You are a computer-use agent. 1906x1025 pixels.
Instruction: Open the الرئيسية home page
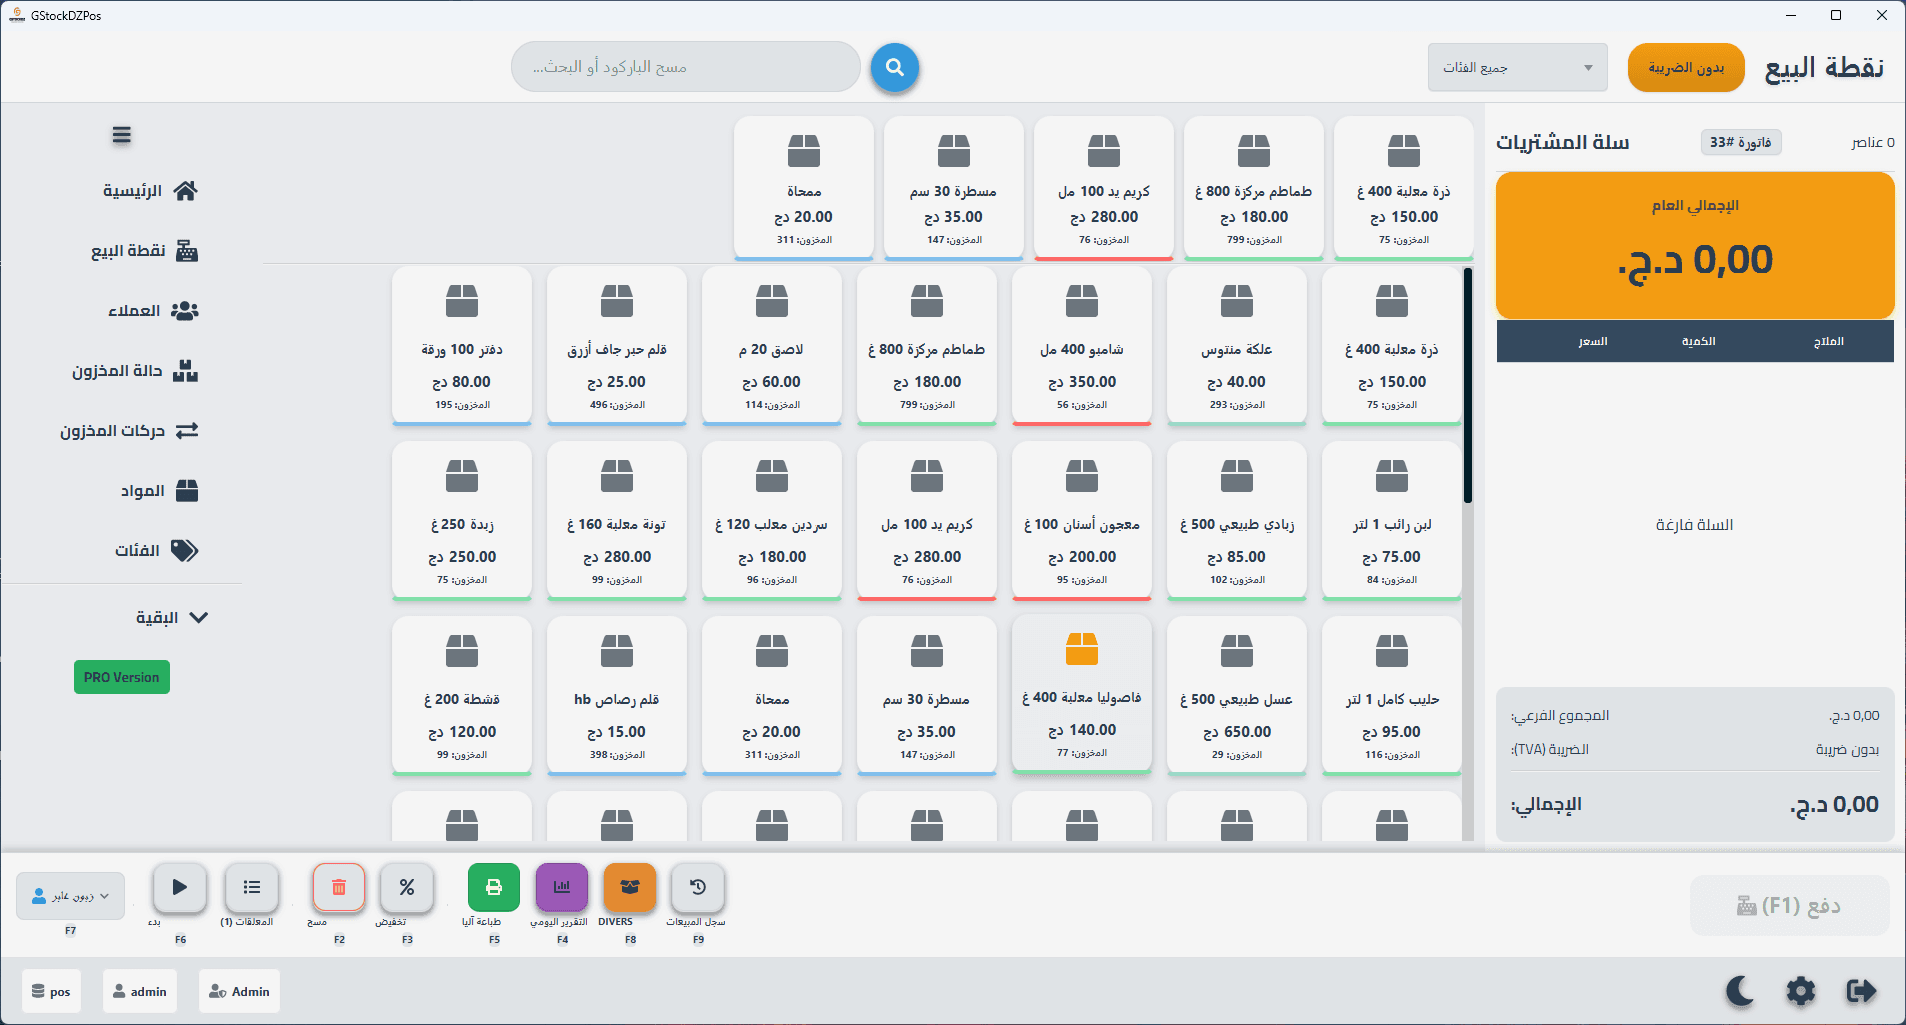coord(150,191)
